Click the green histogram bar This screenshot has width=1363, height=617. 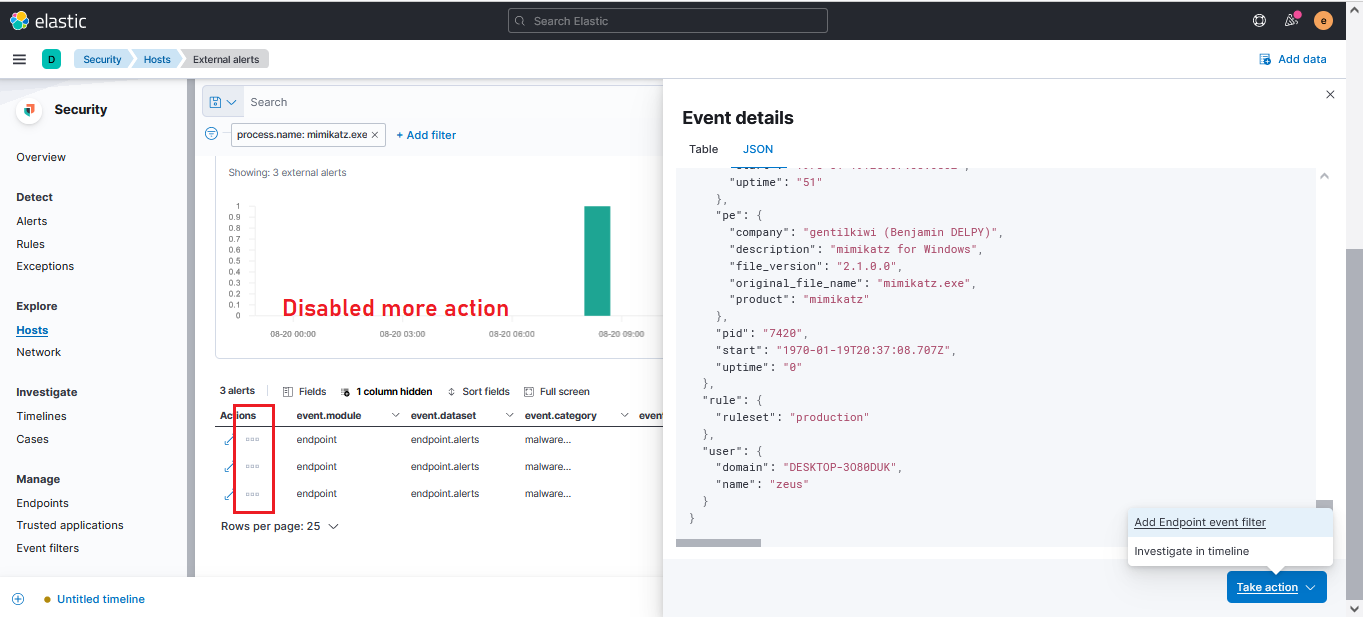coord(597,261)
